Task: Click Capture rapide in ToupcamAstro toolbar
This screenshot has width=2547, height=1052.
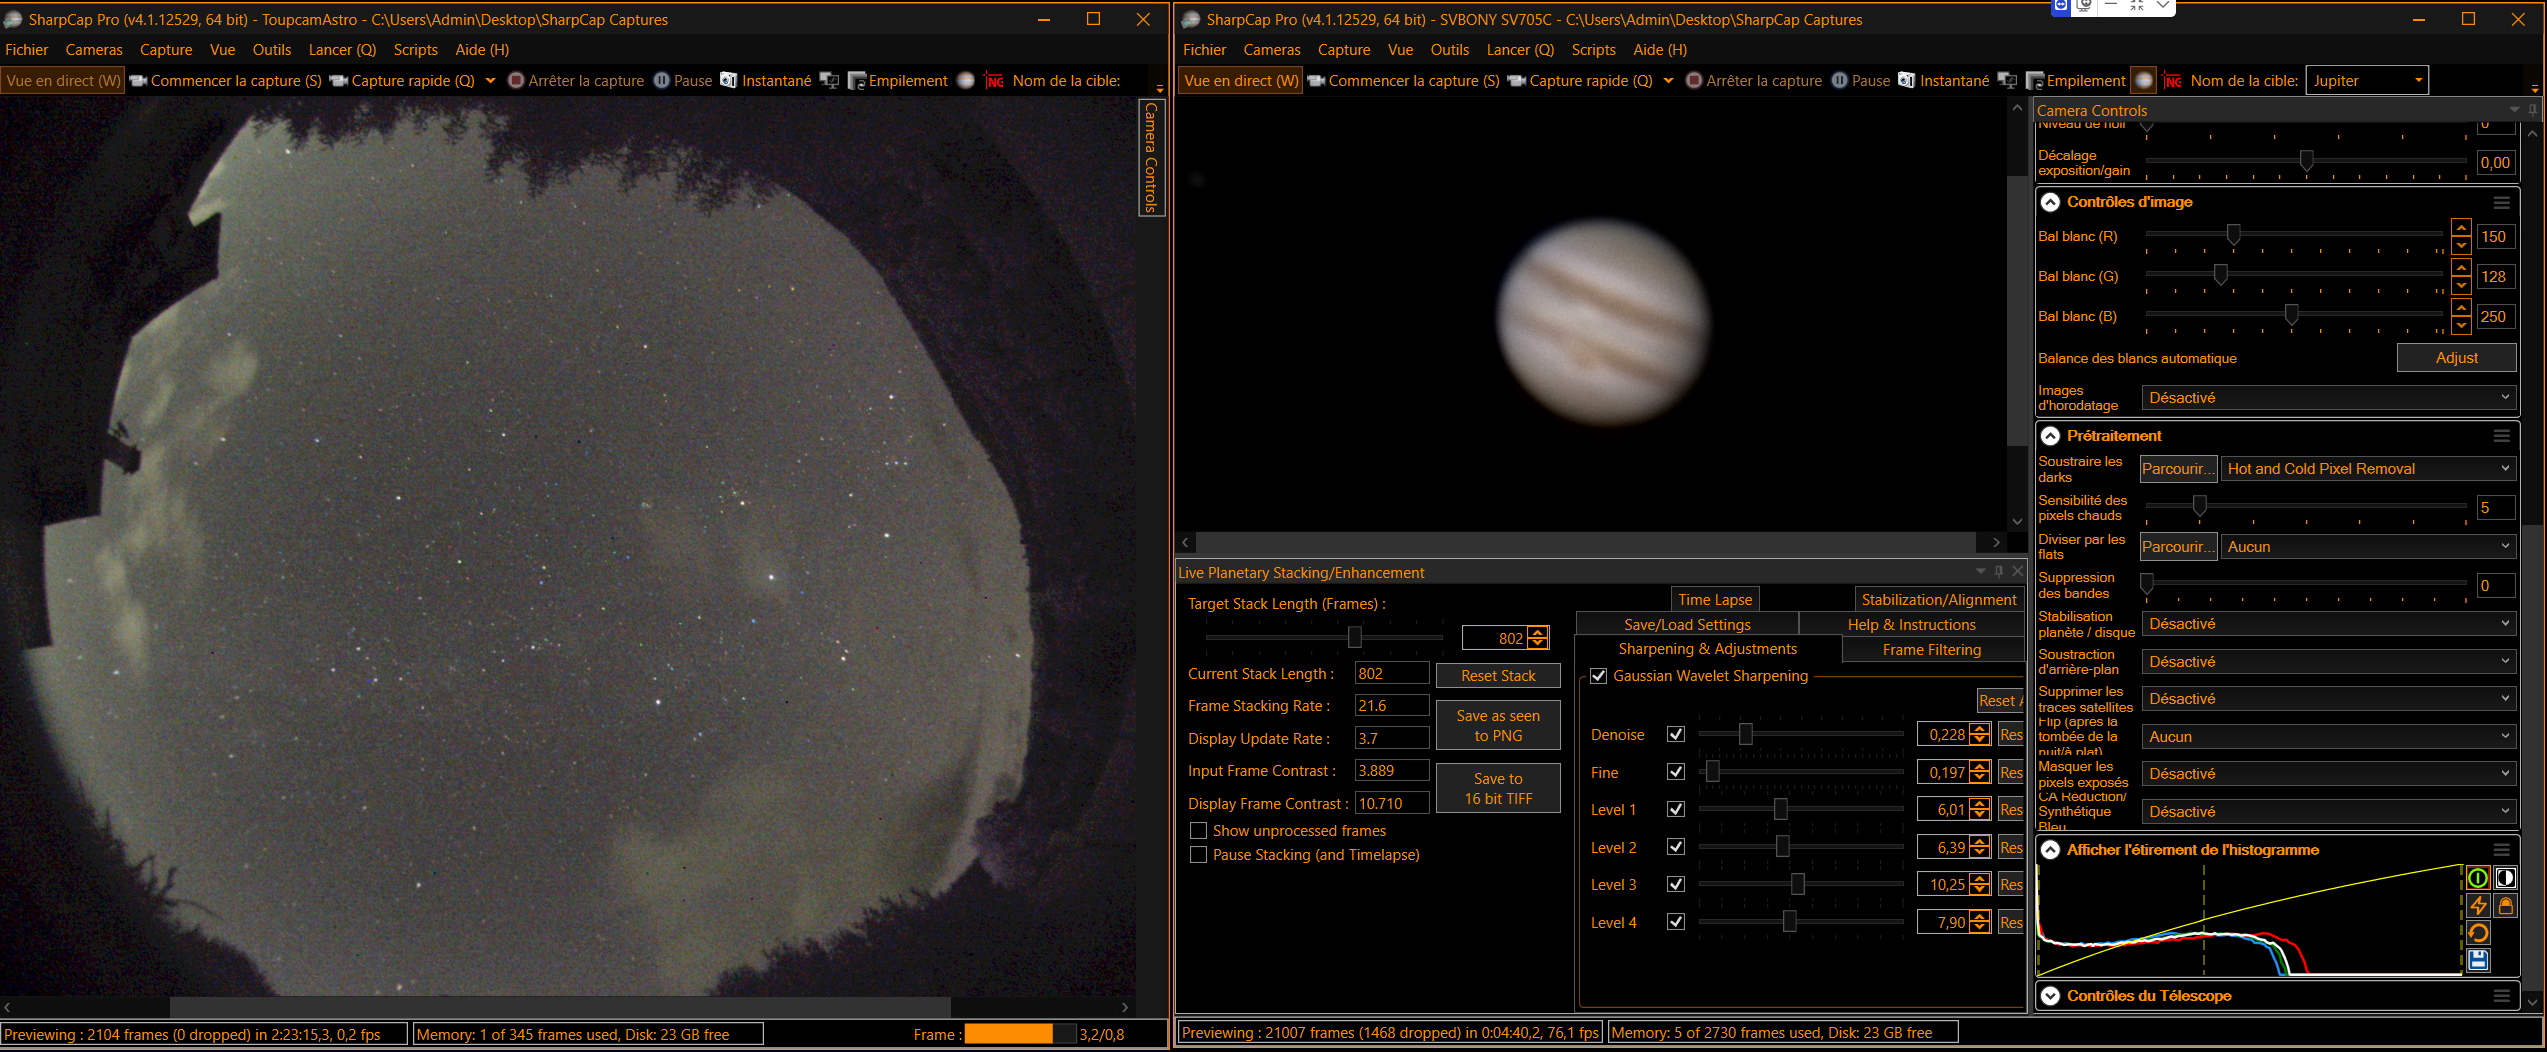Action: click(402, 80)
